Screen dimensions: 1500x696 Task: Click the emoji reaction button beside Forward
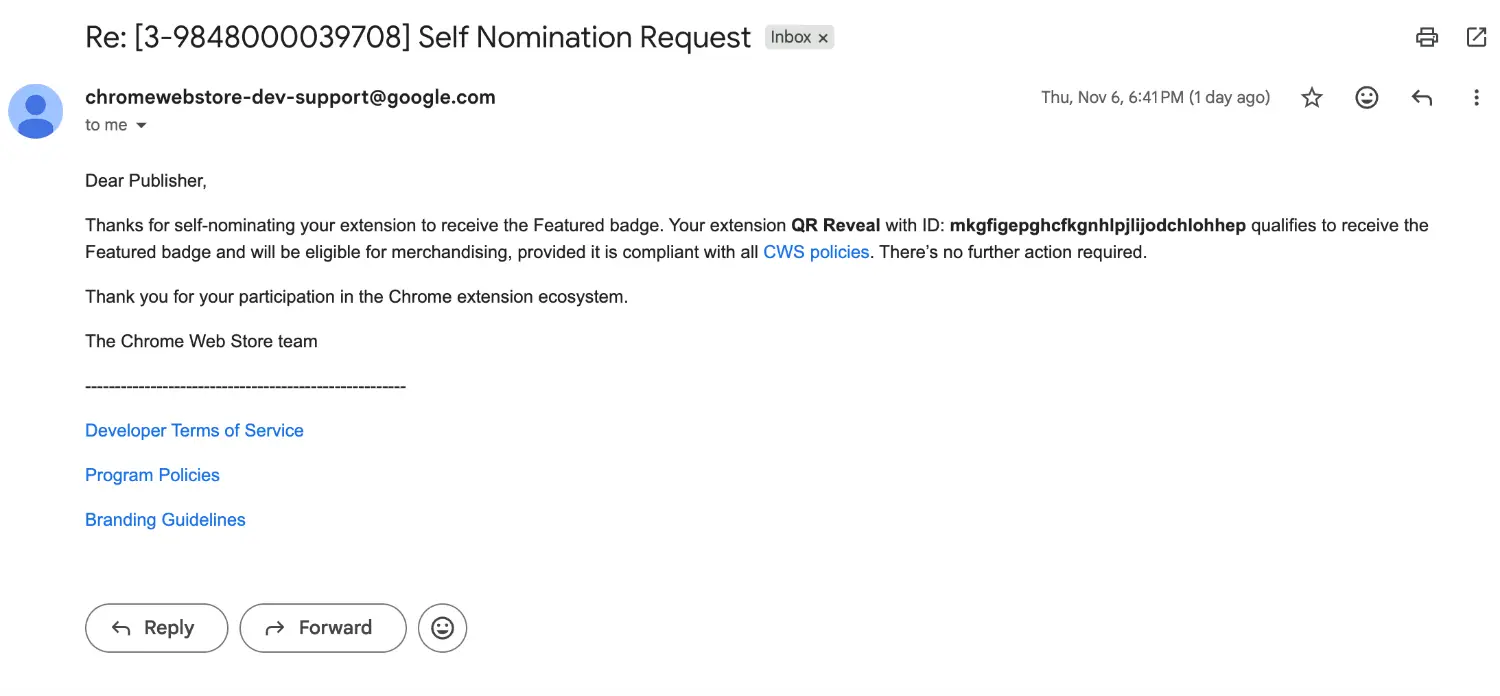[442, 628]
